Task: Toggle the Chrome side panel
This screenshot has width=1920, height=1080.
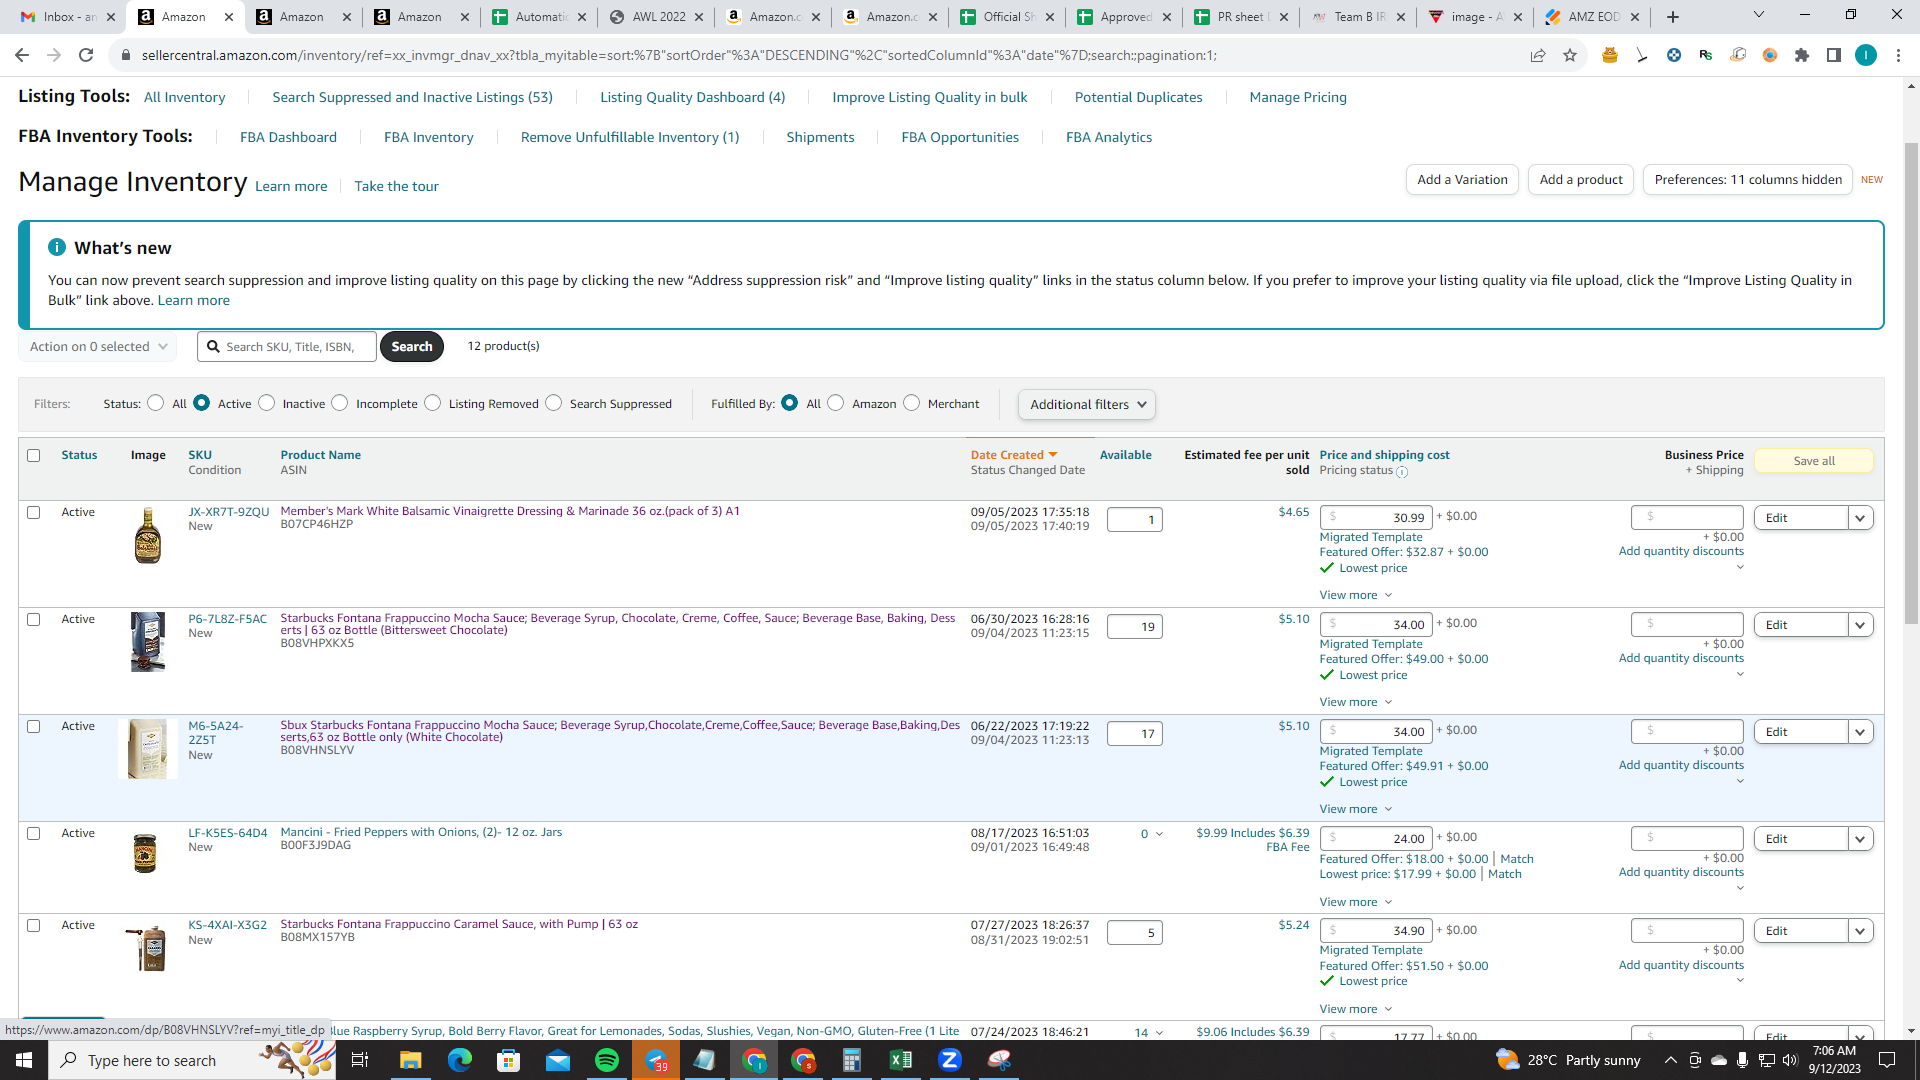Action: pyautogui.click(x=1834, y=55)
